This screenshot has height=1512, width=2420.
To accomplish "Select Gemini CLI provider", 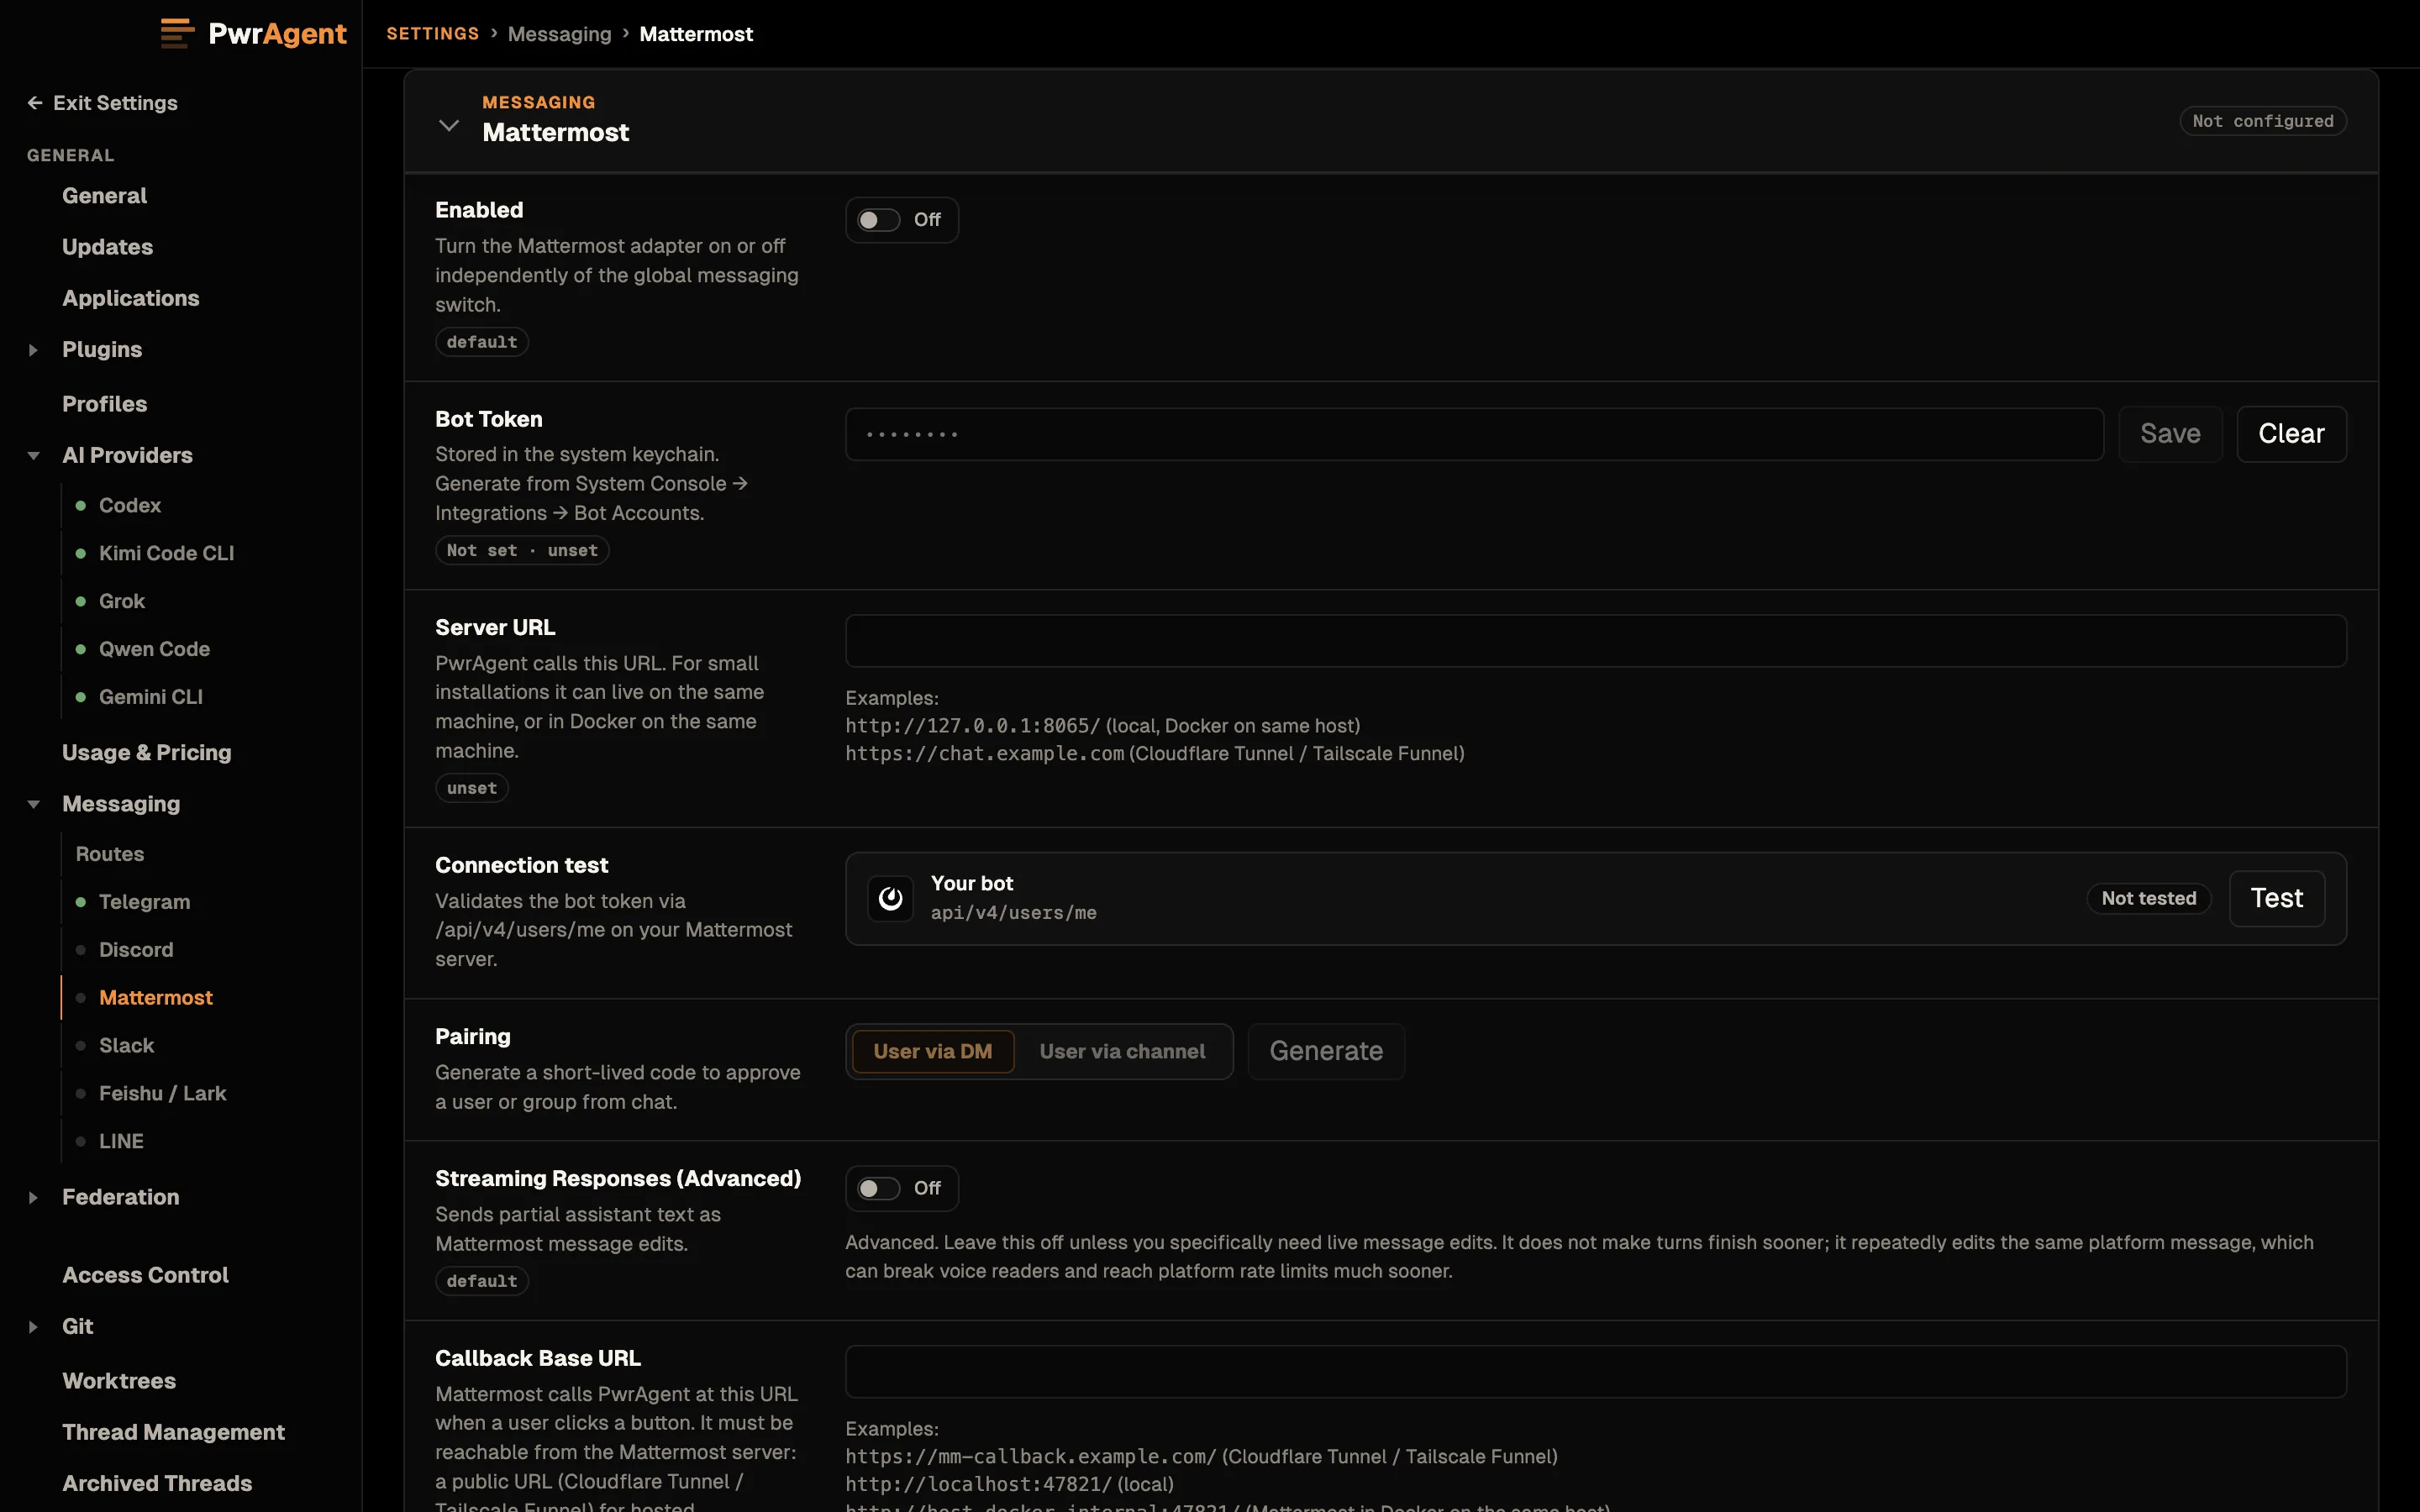I will coord(150,697).
